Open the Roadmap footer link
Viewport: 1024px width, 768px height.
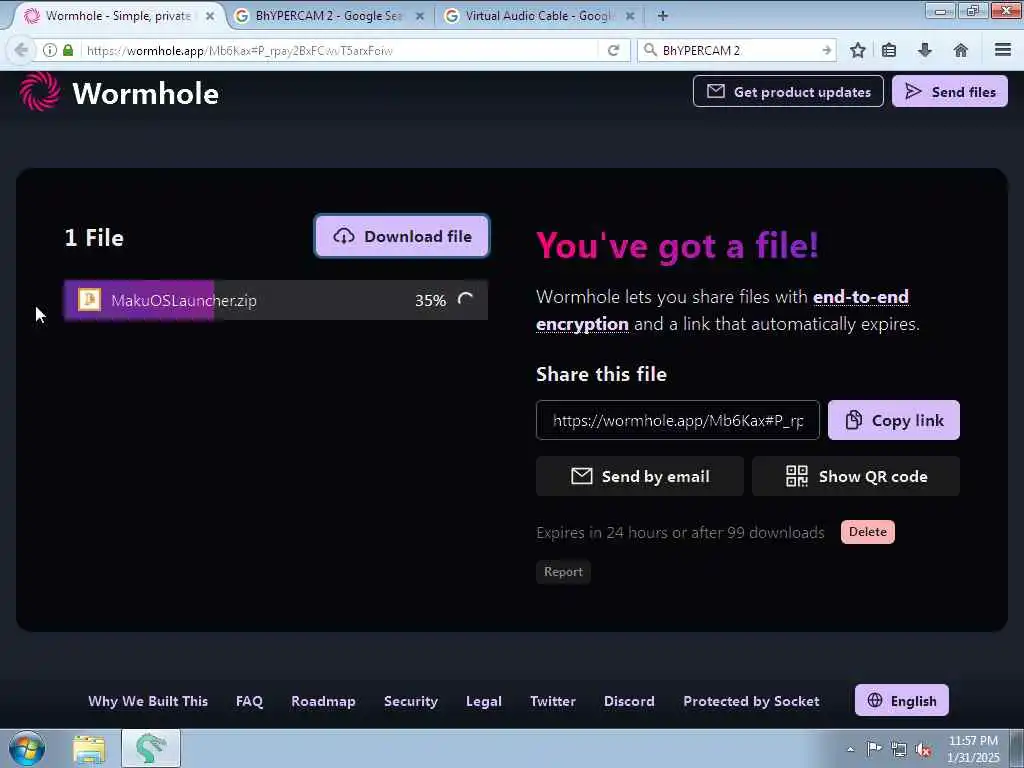tap(323, 701)
